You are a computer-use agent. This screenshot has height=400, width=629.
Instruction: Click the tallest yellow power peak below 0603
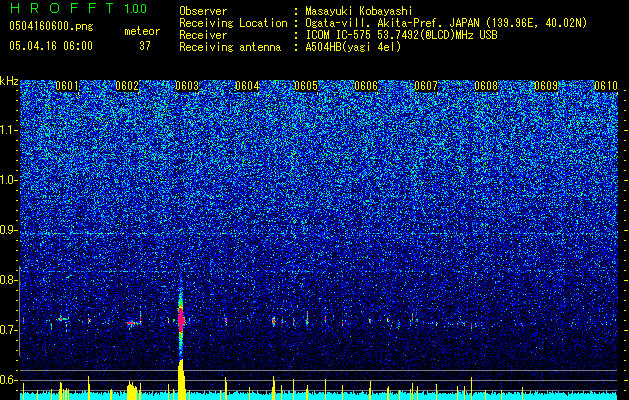[181, 379]
